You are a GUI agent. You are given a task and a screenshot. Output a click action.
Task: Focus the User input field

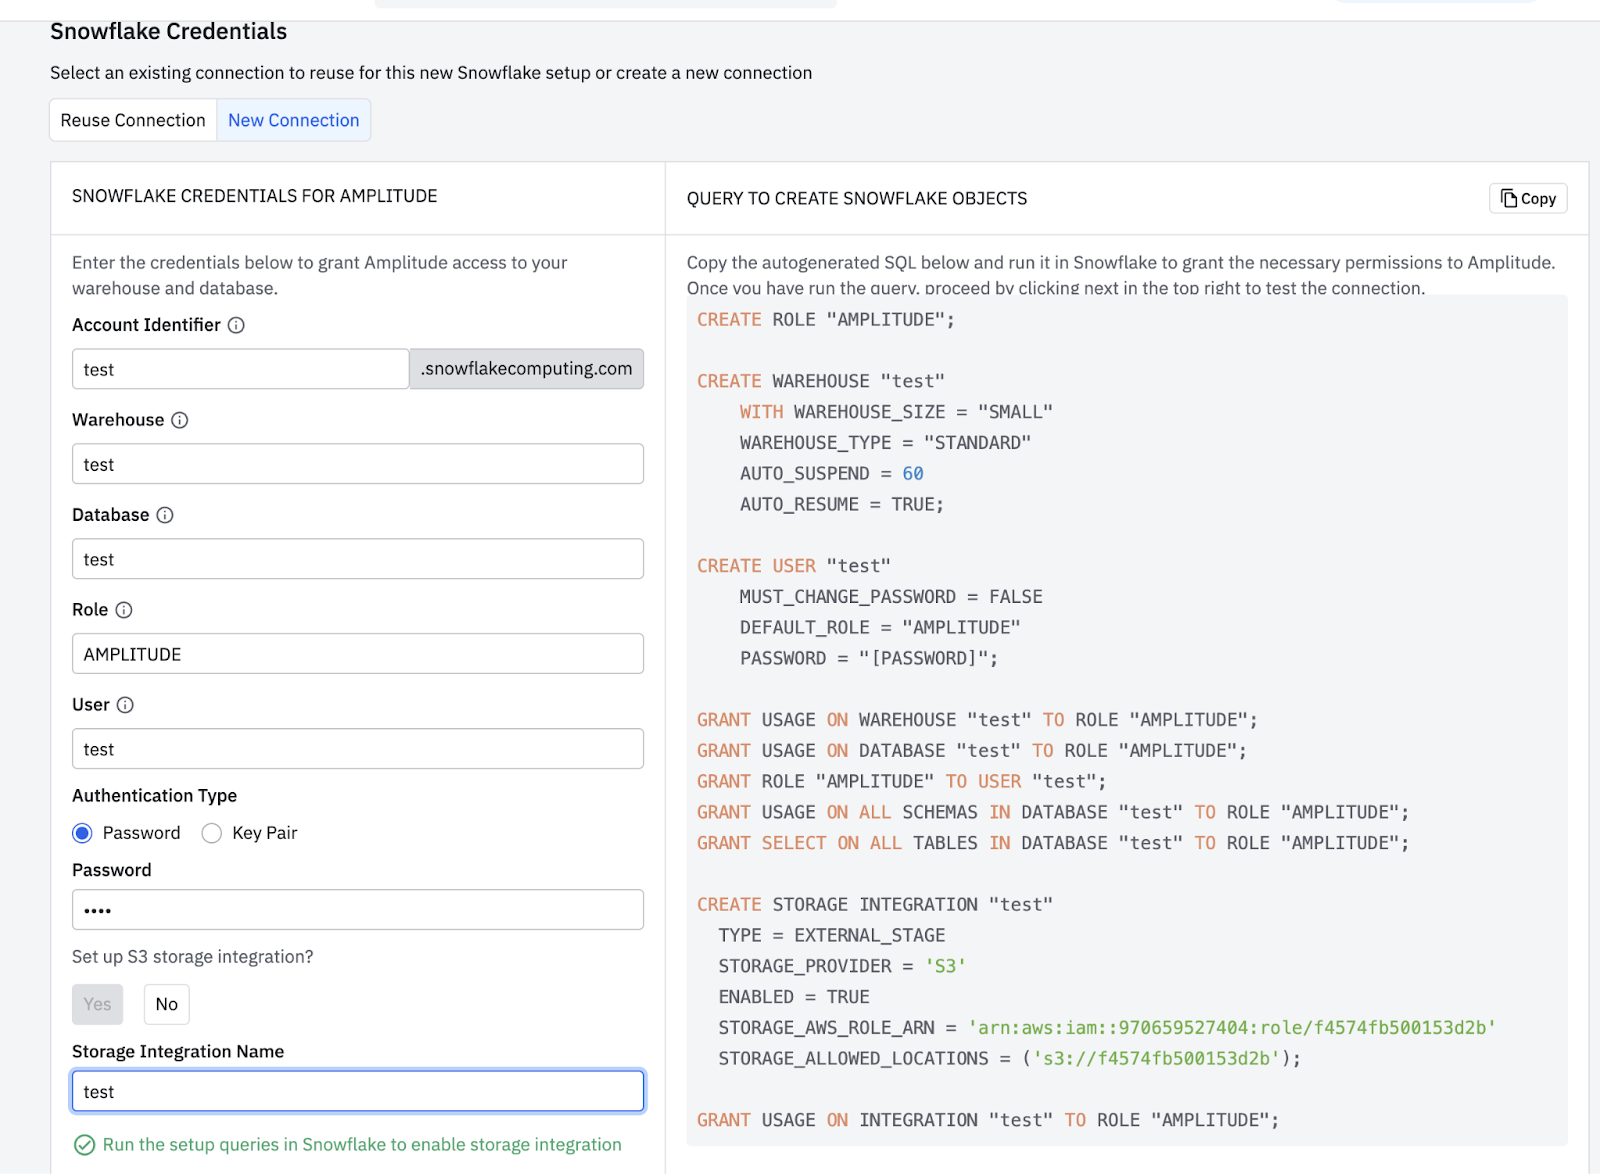(x=358, y=749)
